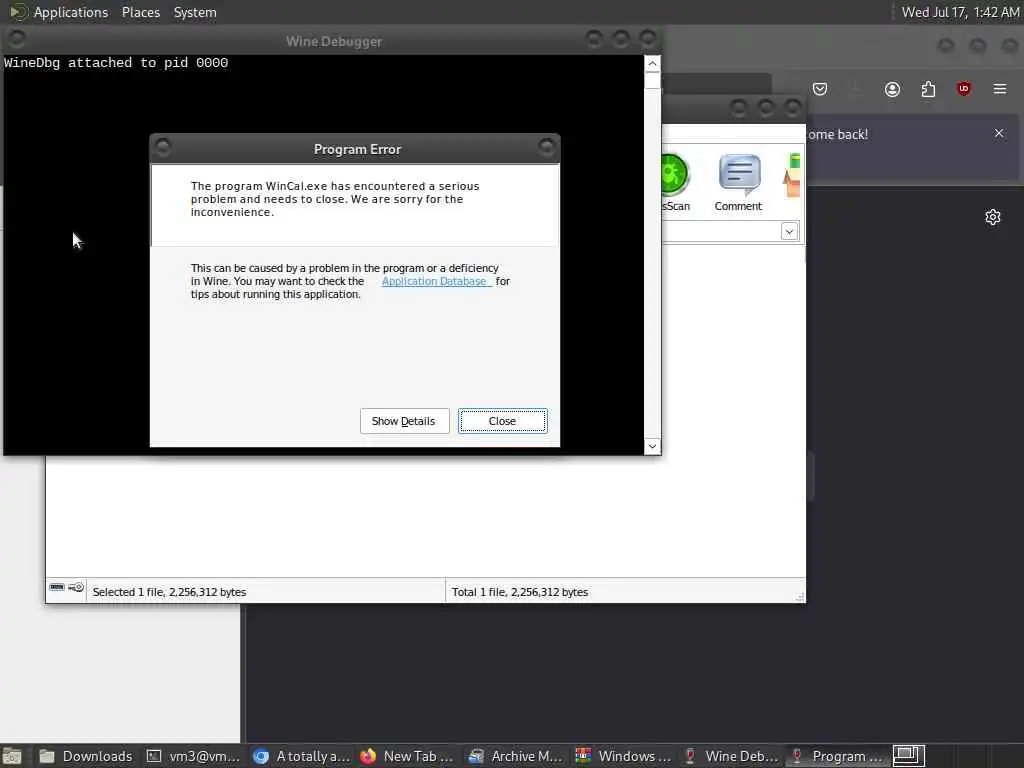Open Firefox account icon
Screen dimensions: 1024x768
[892, 89]
